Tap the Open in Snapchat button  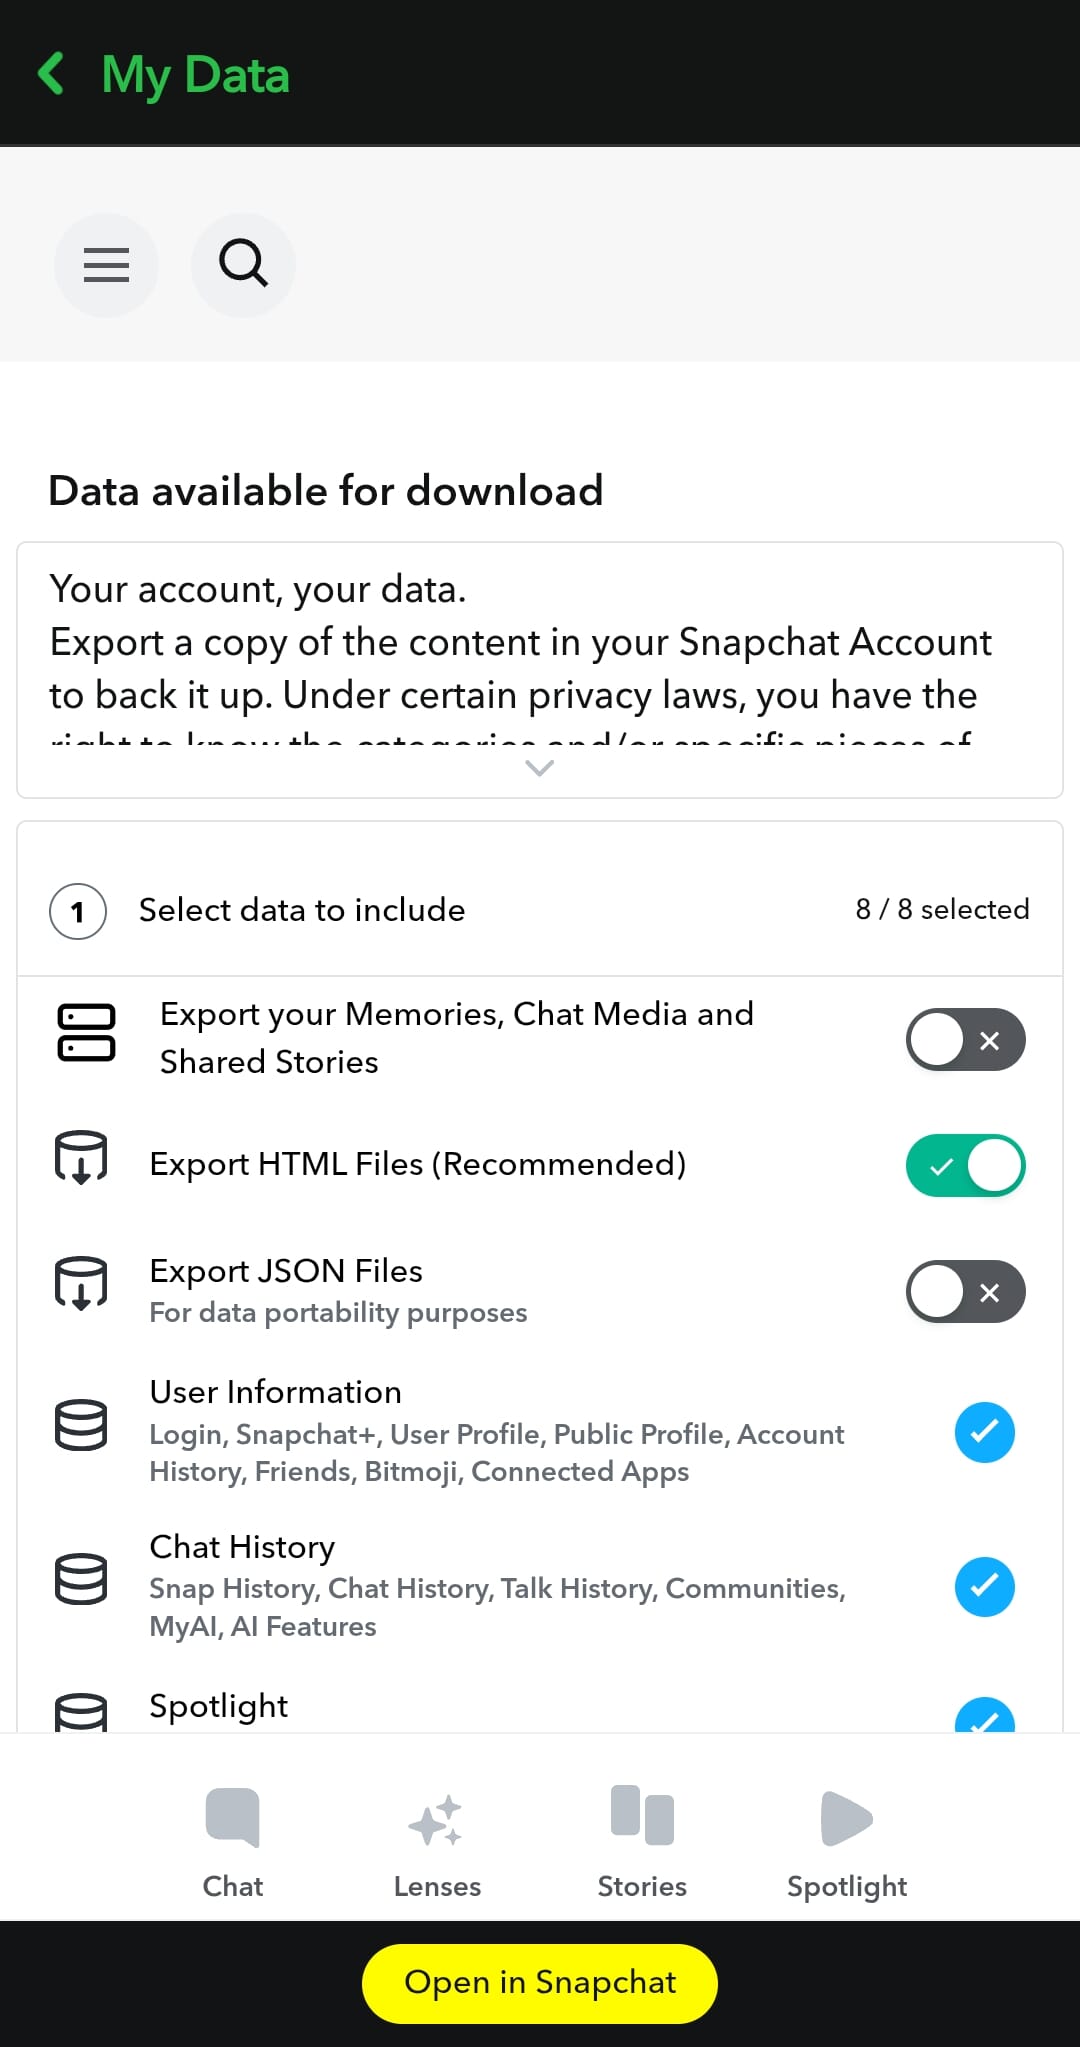coord(539,1982)
